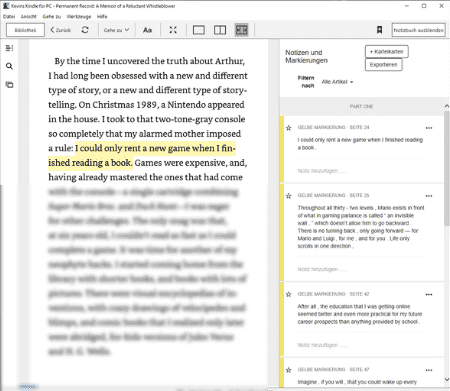Image resolution: width=450 pixels, height=391 pixels.
Task: Click the GELBE MARKIERUNG · SEITE 24 label
Action: coord(333,127)
